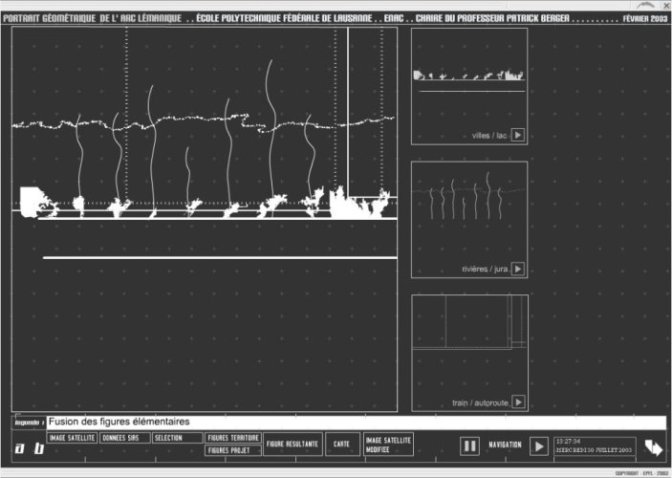Pause the navigation playback
Screen dimensions: 672x478
pyautogui.click(x=470, y=446)
